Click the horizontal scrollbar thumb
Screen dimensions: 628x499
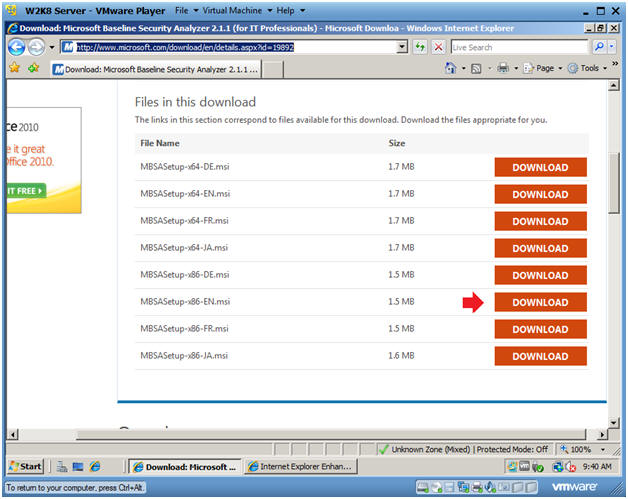coord(331,434)
